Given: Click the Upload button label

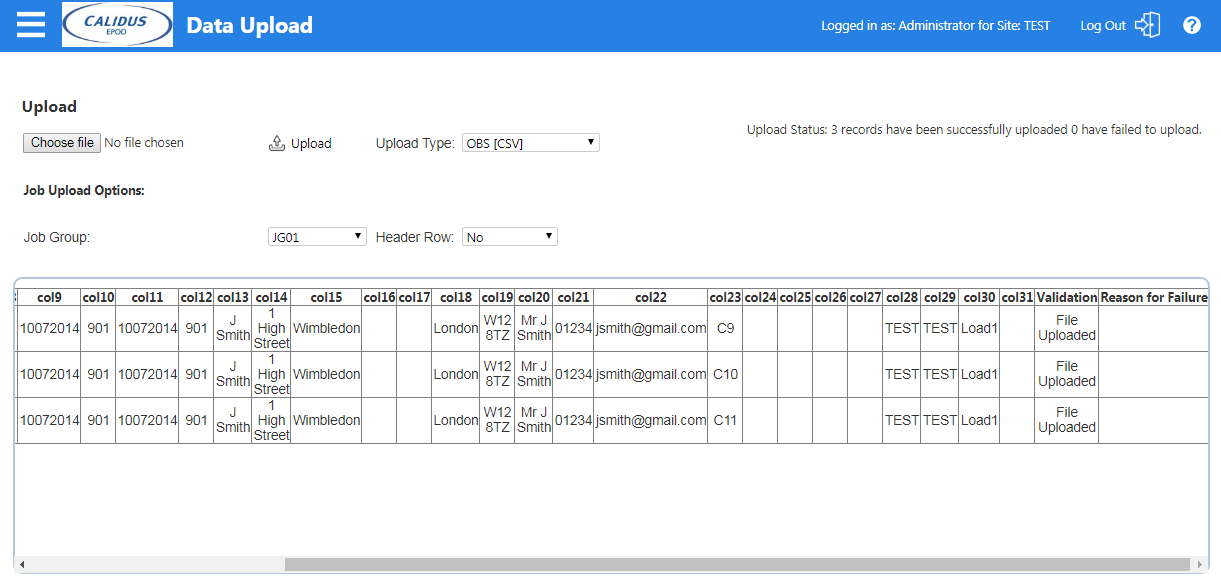Looking at the screenshot, I should pos(311,143).
